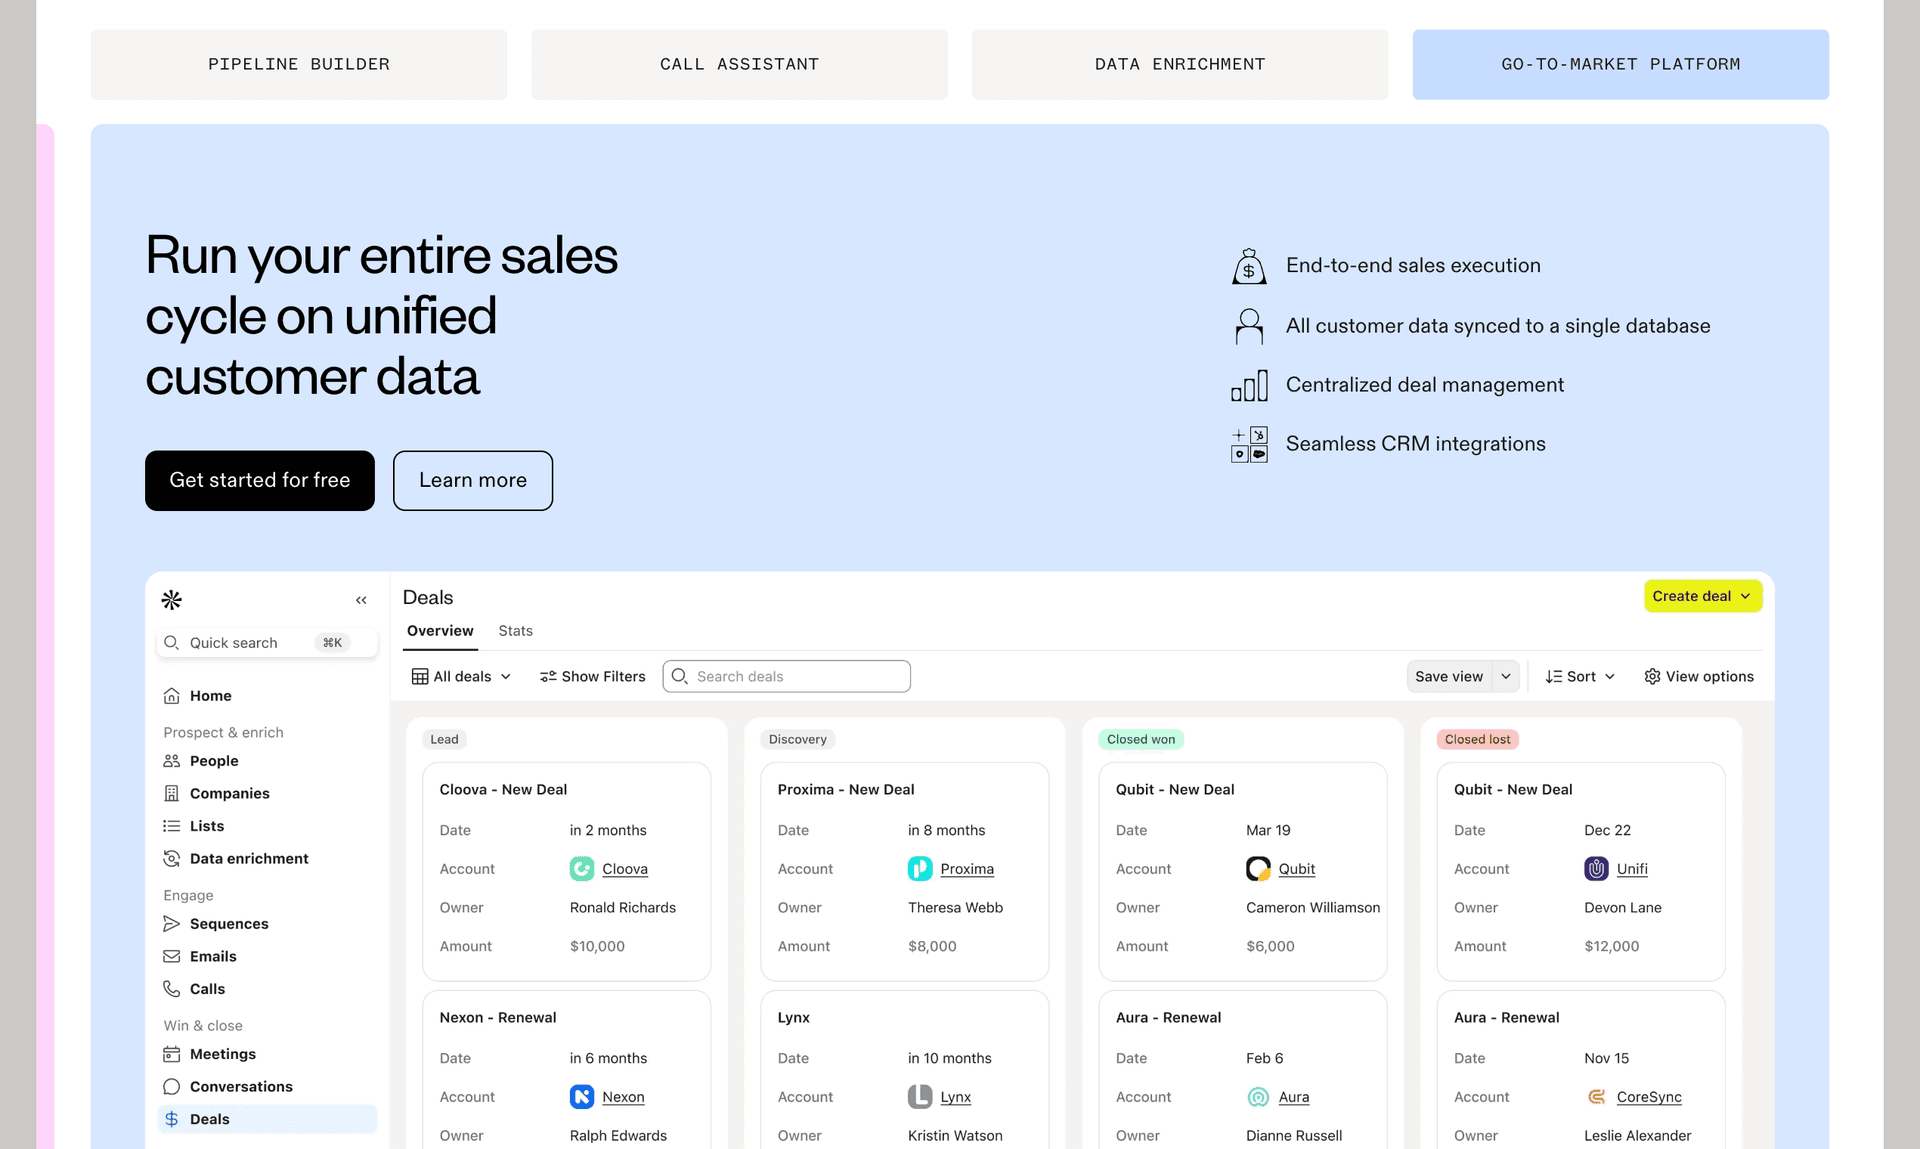Click the Closed won stage label
The image size is (1920, 1149).
pyautogui.click(x=1141, y=740)
